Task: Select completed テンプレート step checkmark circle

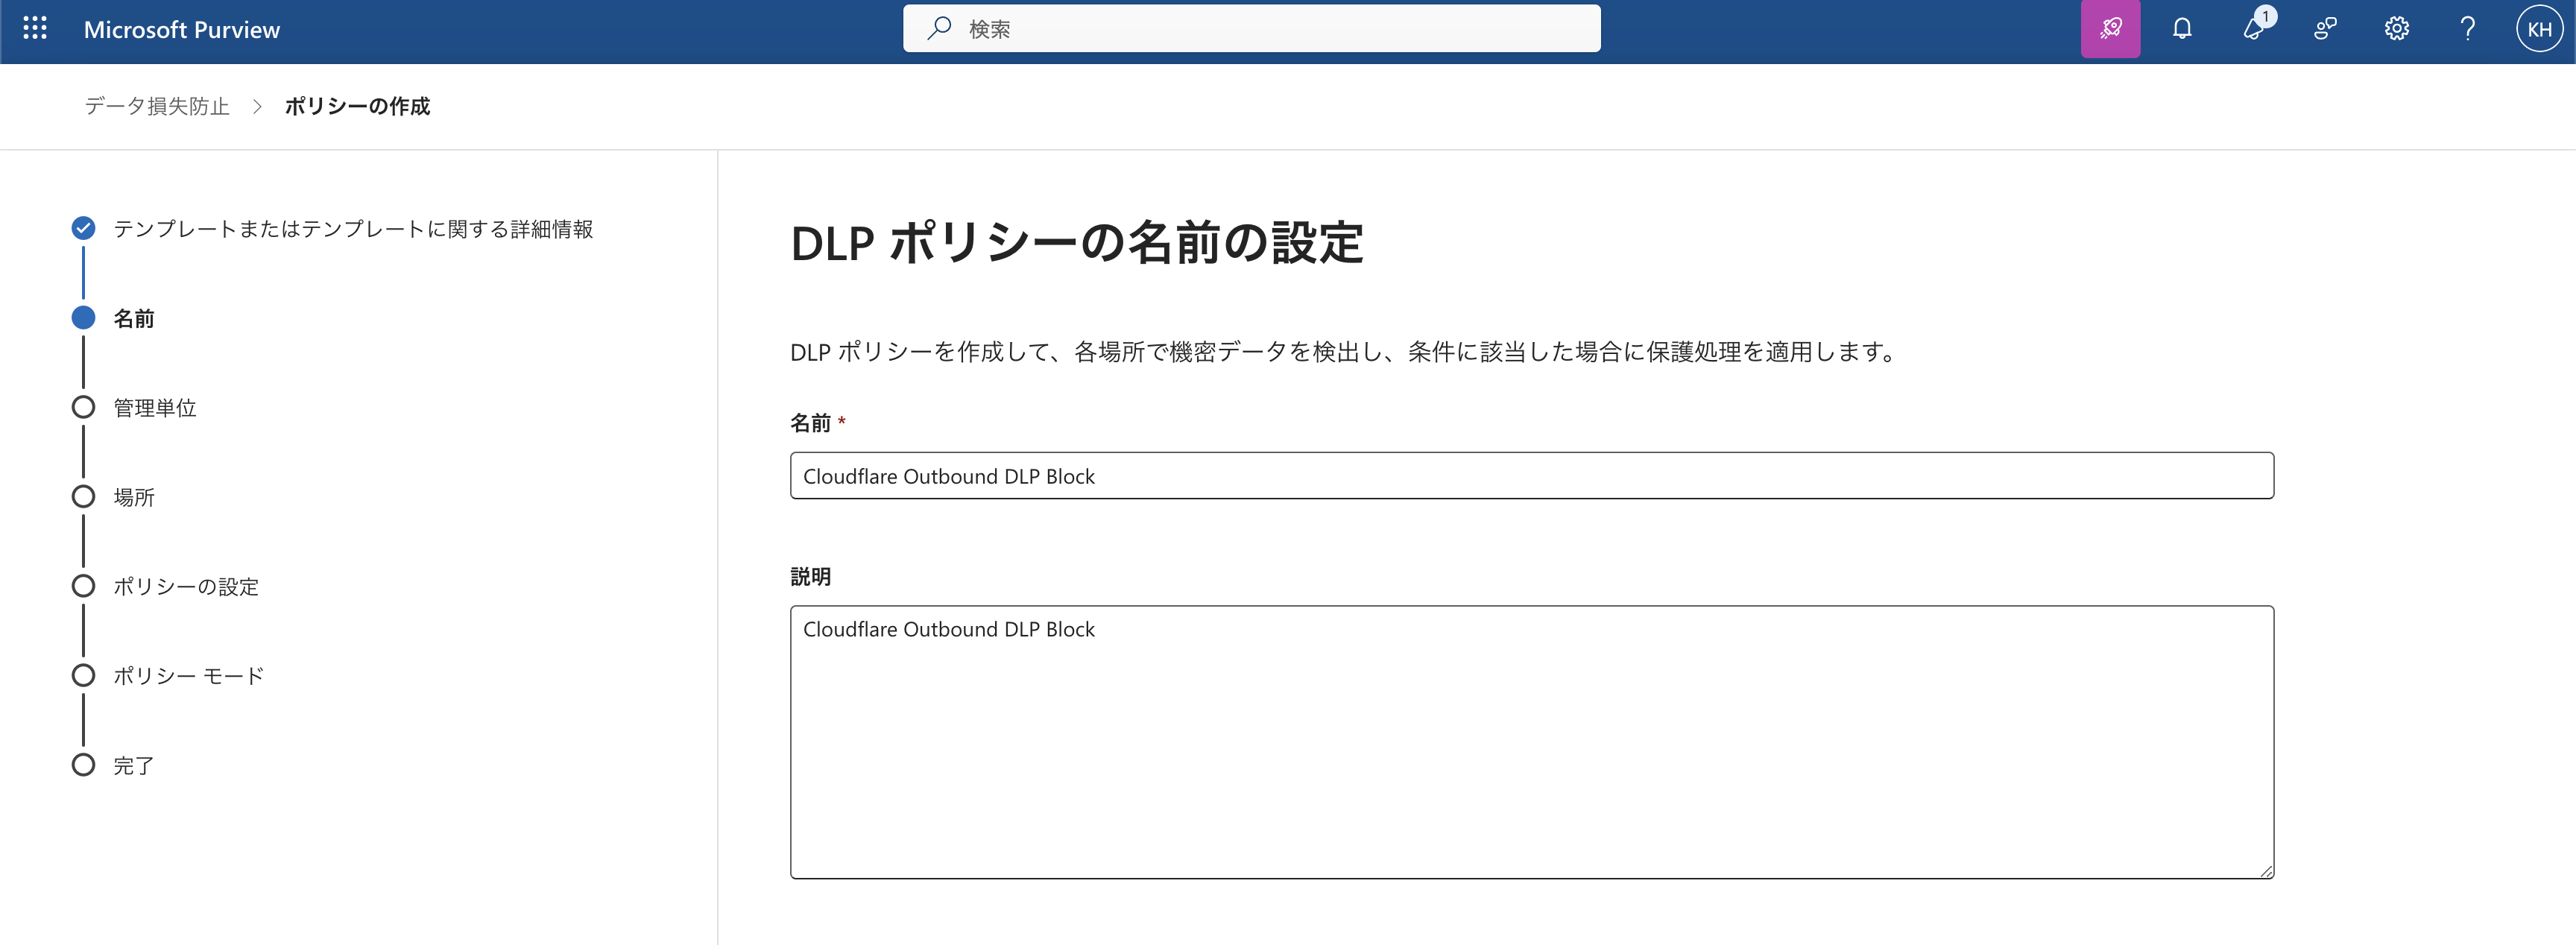Action: point(84,229)
